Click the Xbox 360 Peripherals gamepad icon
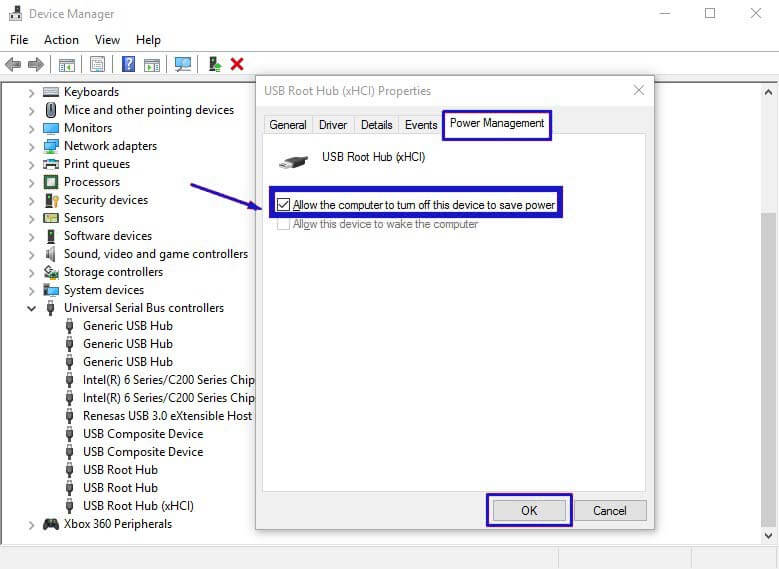This screenshot has height=569, width=779. pyautogui.click(x=51, y=524)
